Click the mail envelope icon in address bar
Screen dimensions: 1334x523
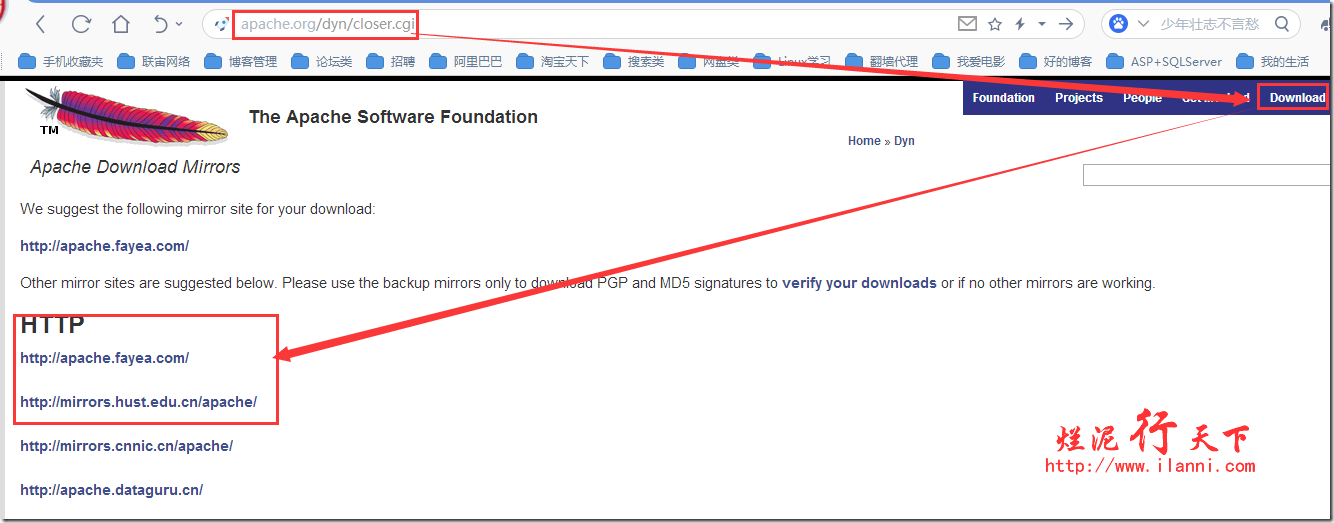pos(966,24)
